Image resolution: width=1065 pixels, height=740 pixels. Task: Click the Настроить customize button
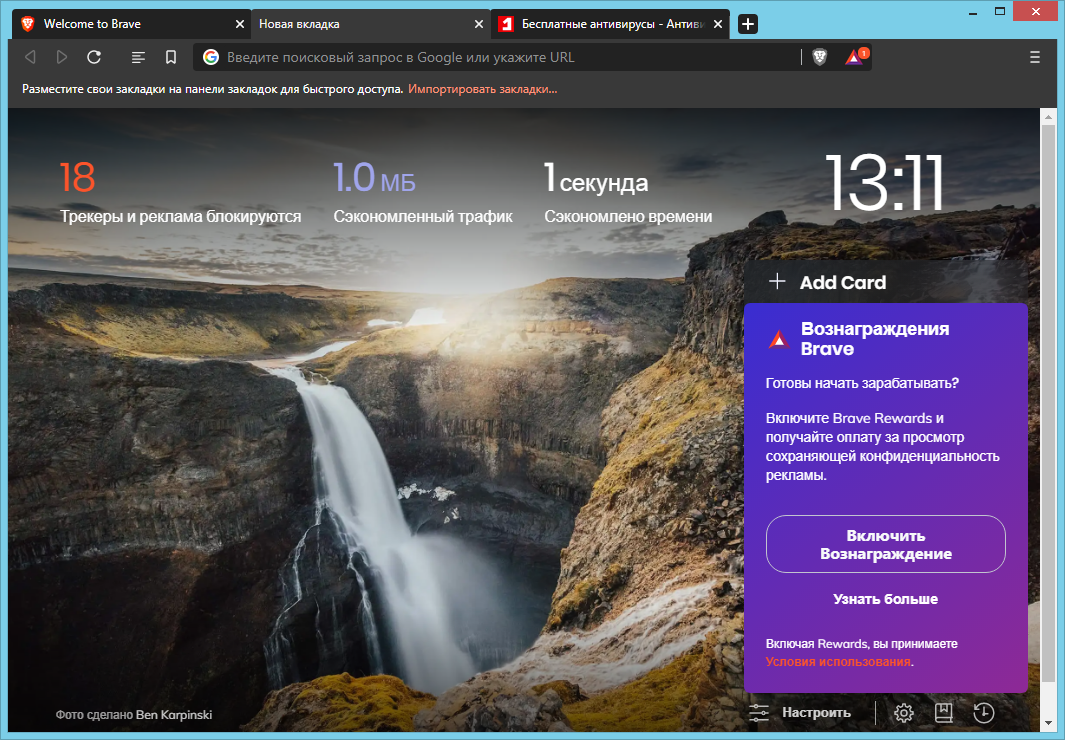point(800,713)
